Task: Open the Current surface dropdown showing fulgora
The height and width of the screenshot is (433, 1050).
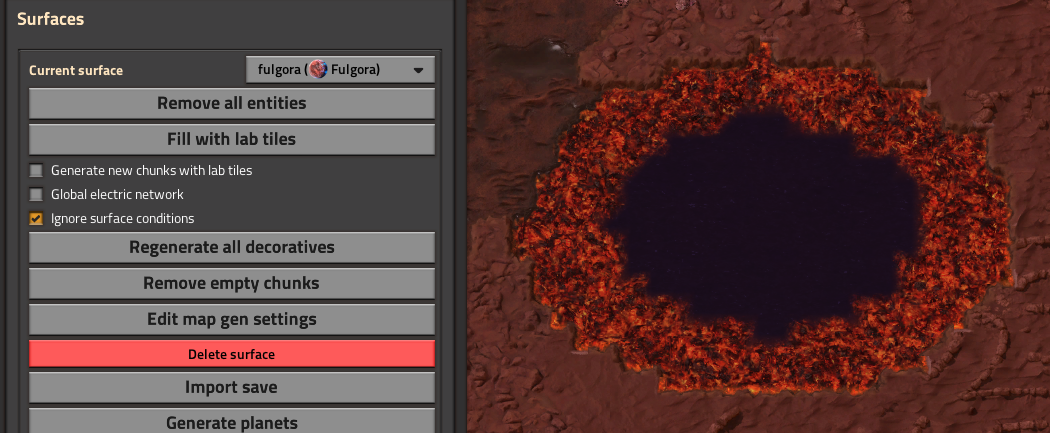Action: 340,70
